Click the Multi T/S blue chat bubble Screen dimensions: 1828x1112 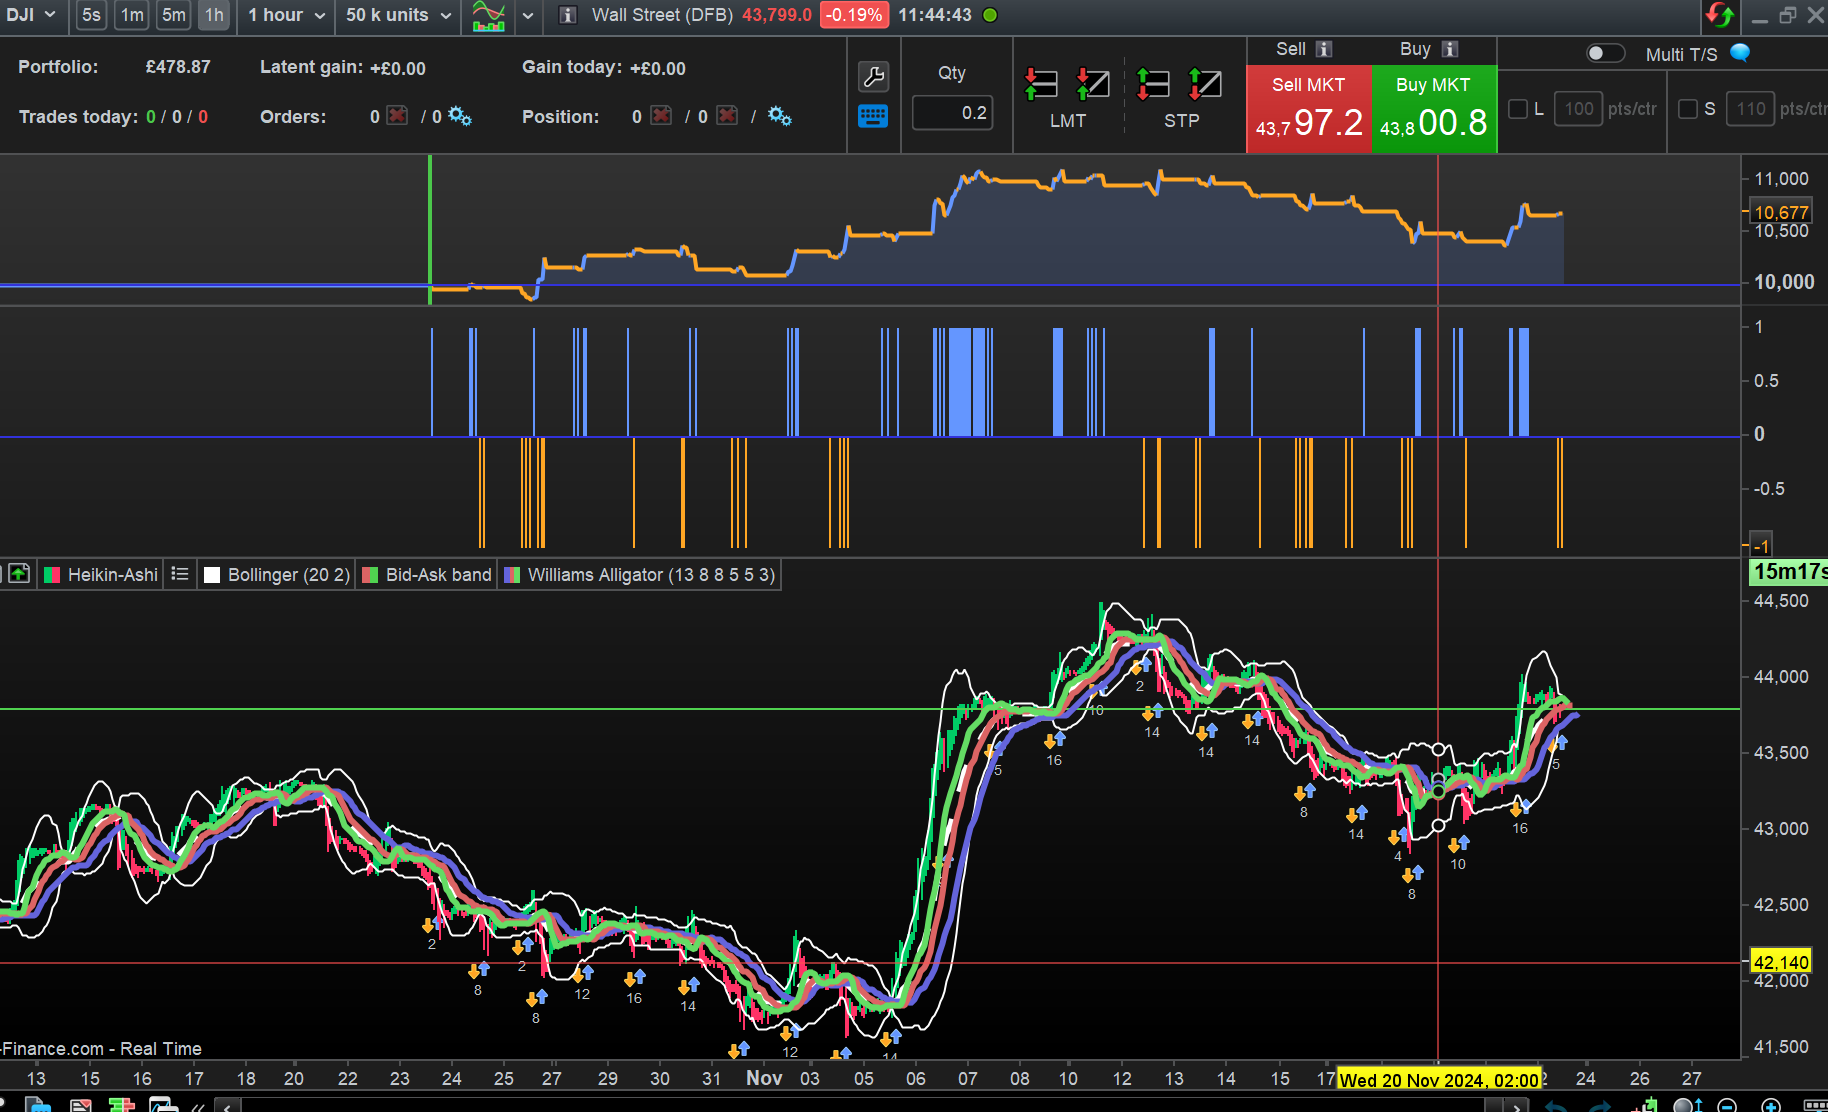coord(1740,53)
